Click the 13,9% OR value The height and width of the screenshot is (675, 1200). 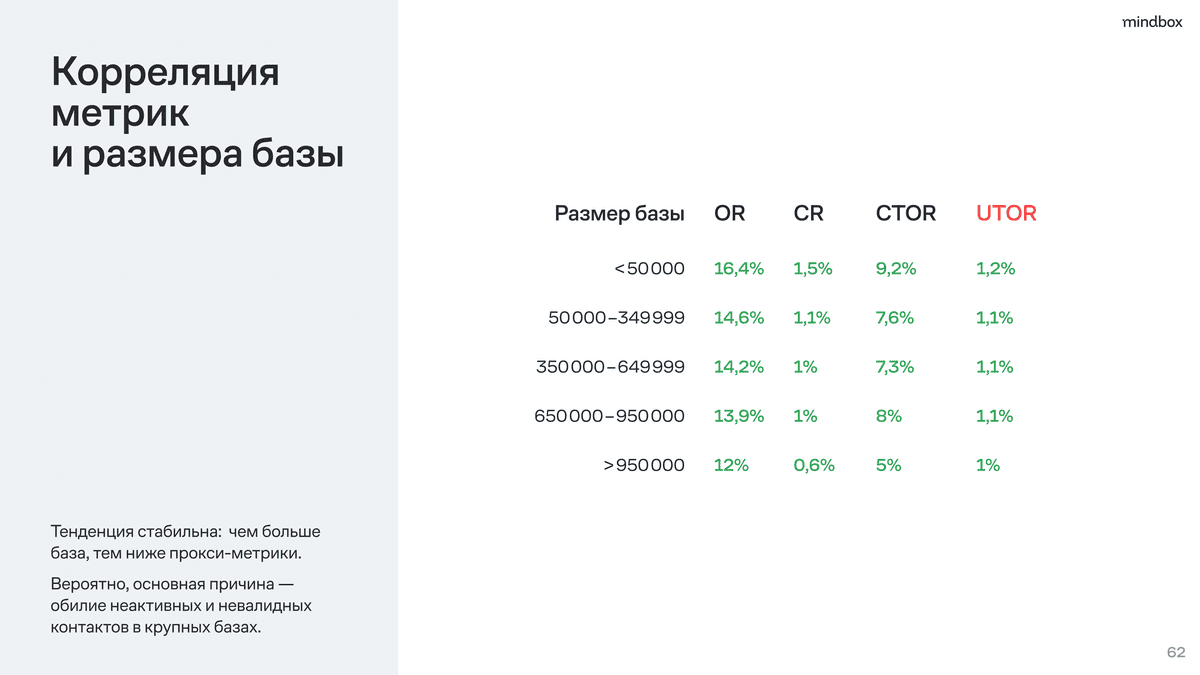tap(739, 416)
